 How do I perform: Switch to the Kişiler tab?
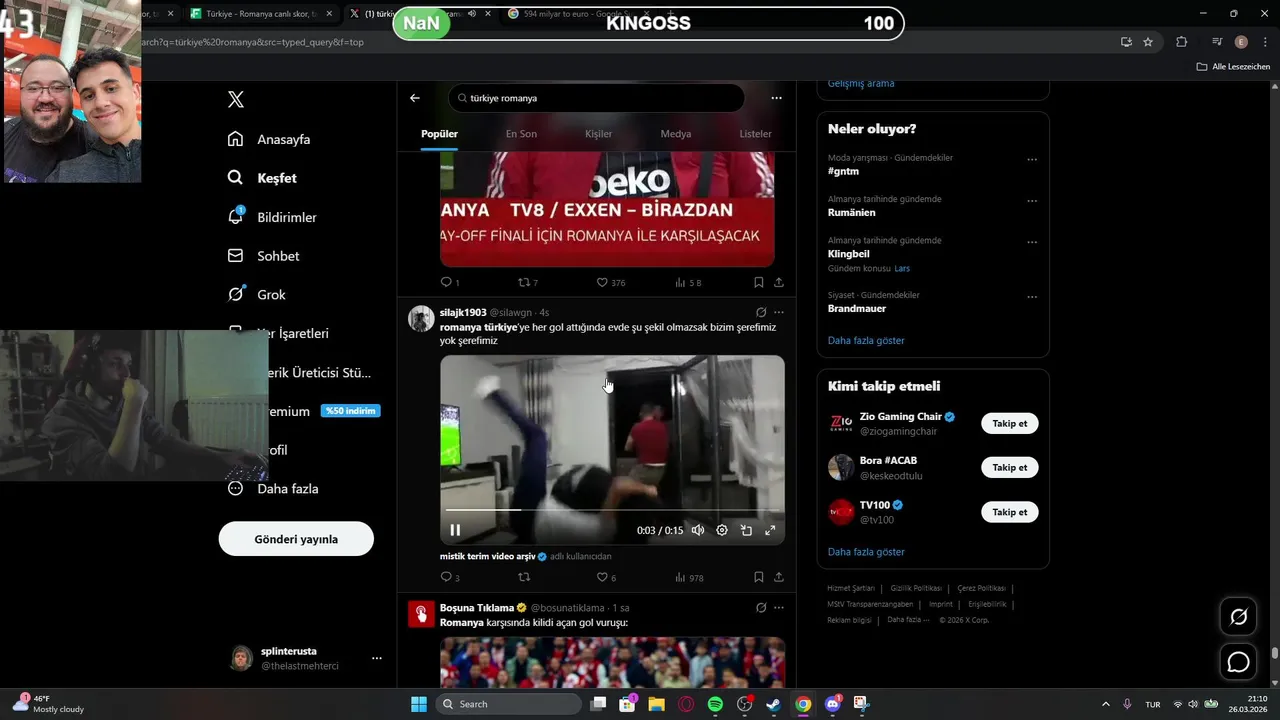click(598, 134)
